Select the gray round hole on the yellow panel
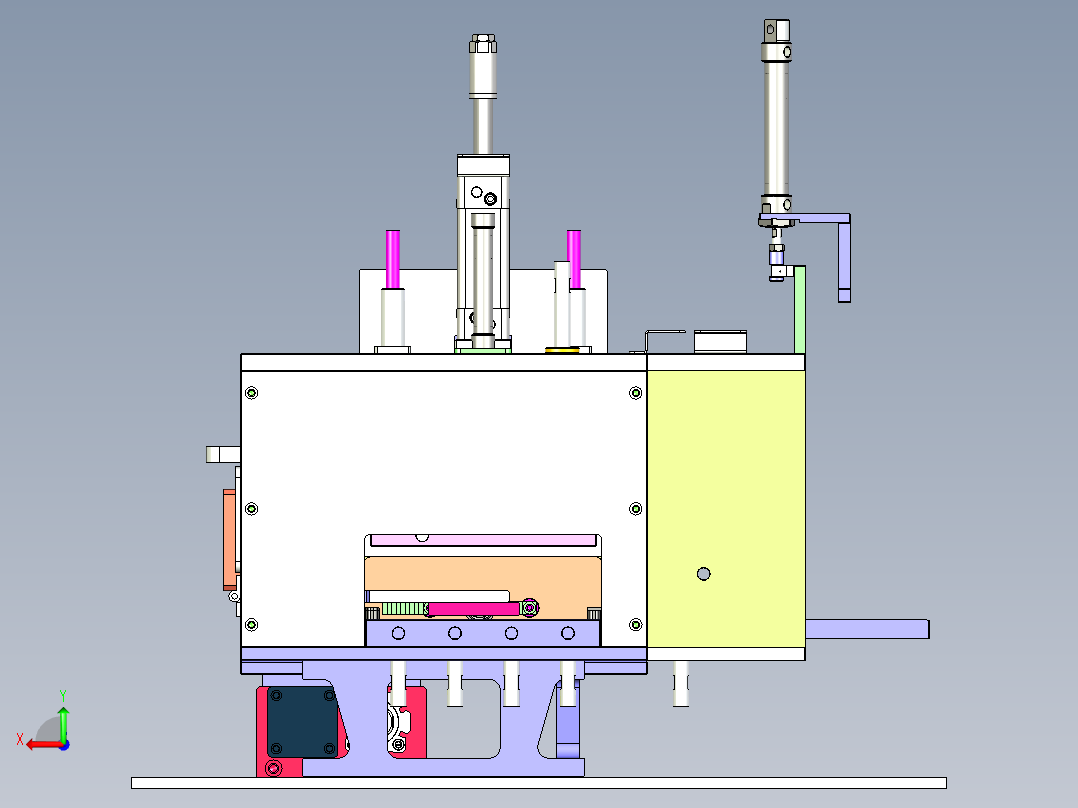1078x808 pixels. pyautogui.click(x=703, y=574)
